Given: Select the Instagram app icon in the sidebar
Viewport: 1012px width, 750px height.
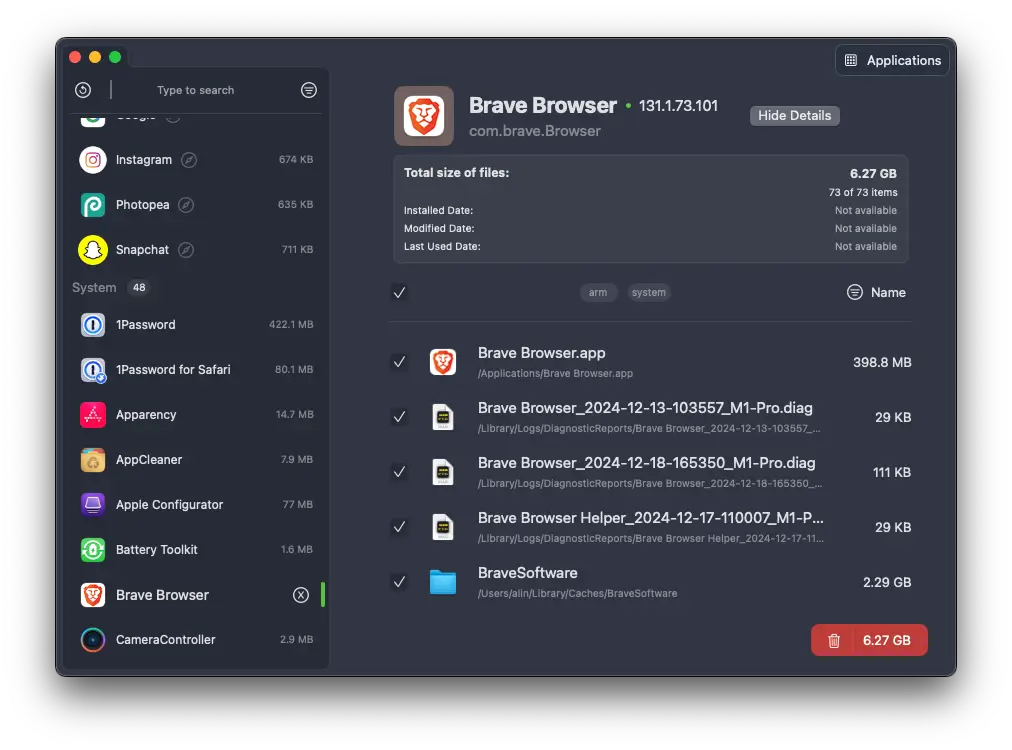Looking at the screenshot, I should pos(92,159).
